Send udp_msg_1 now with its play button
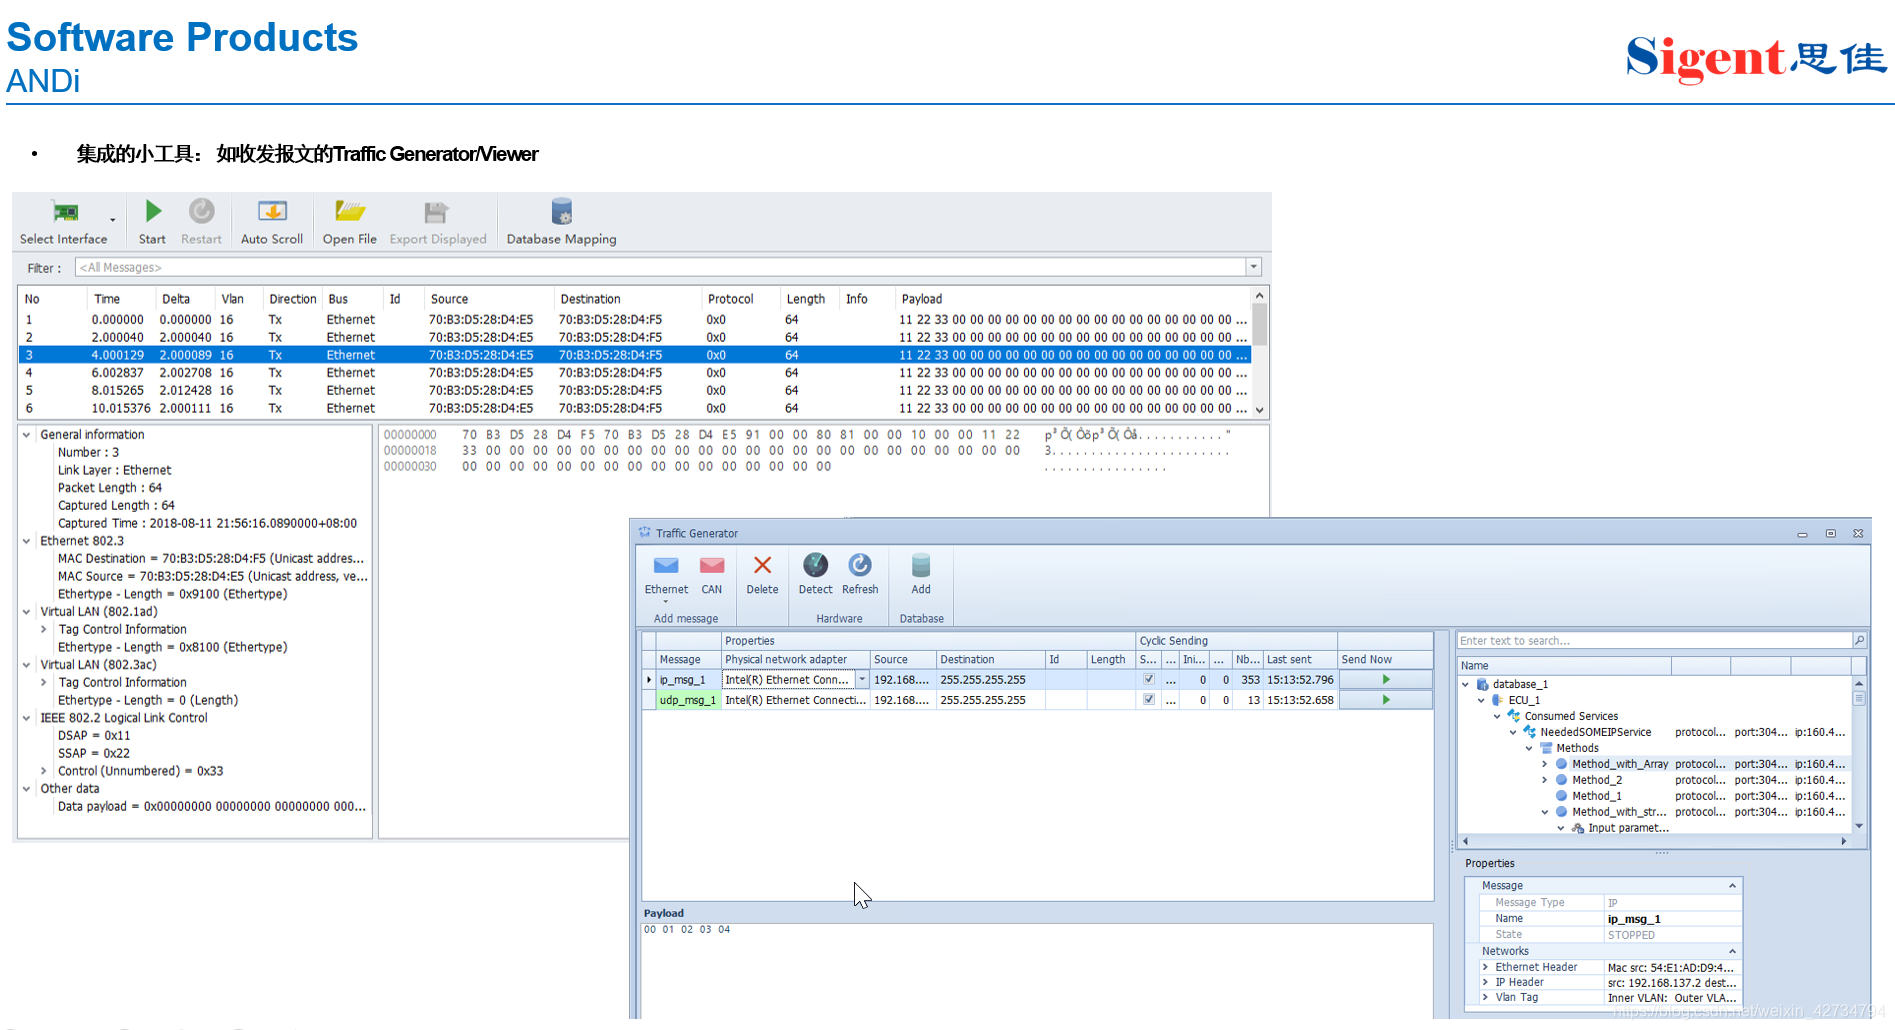Screen dimensions: 1895x1030 [x=1386, y=700]
